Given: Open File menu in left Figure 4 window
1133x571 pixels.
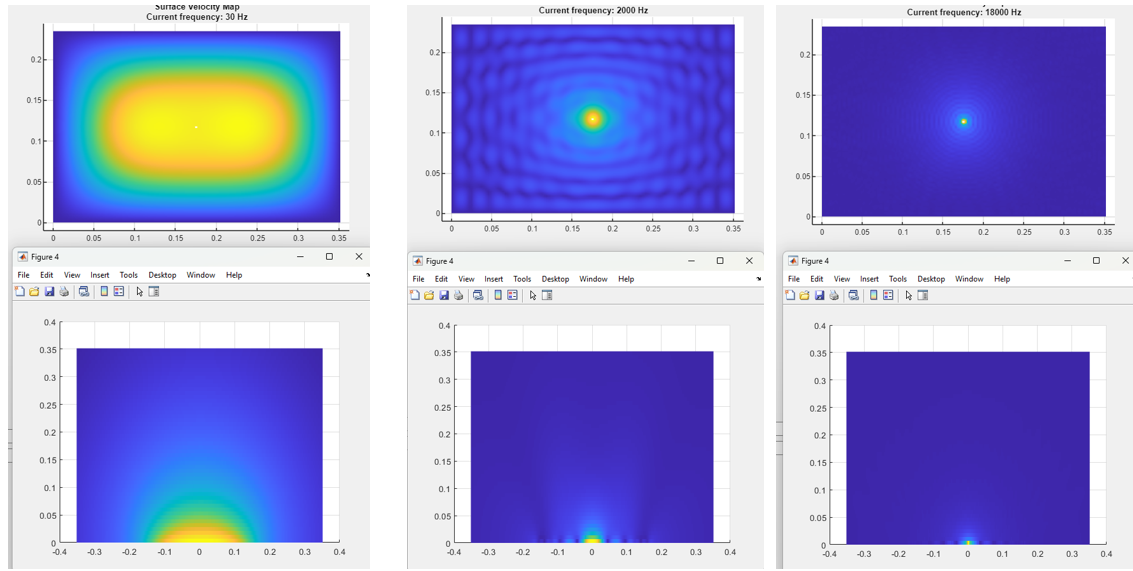Looking at the screenshot, I should (x=23, y=275).
